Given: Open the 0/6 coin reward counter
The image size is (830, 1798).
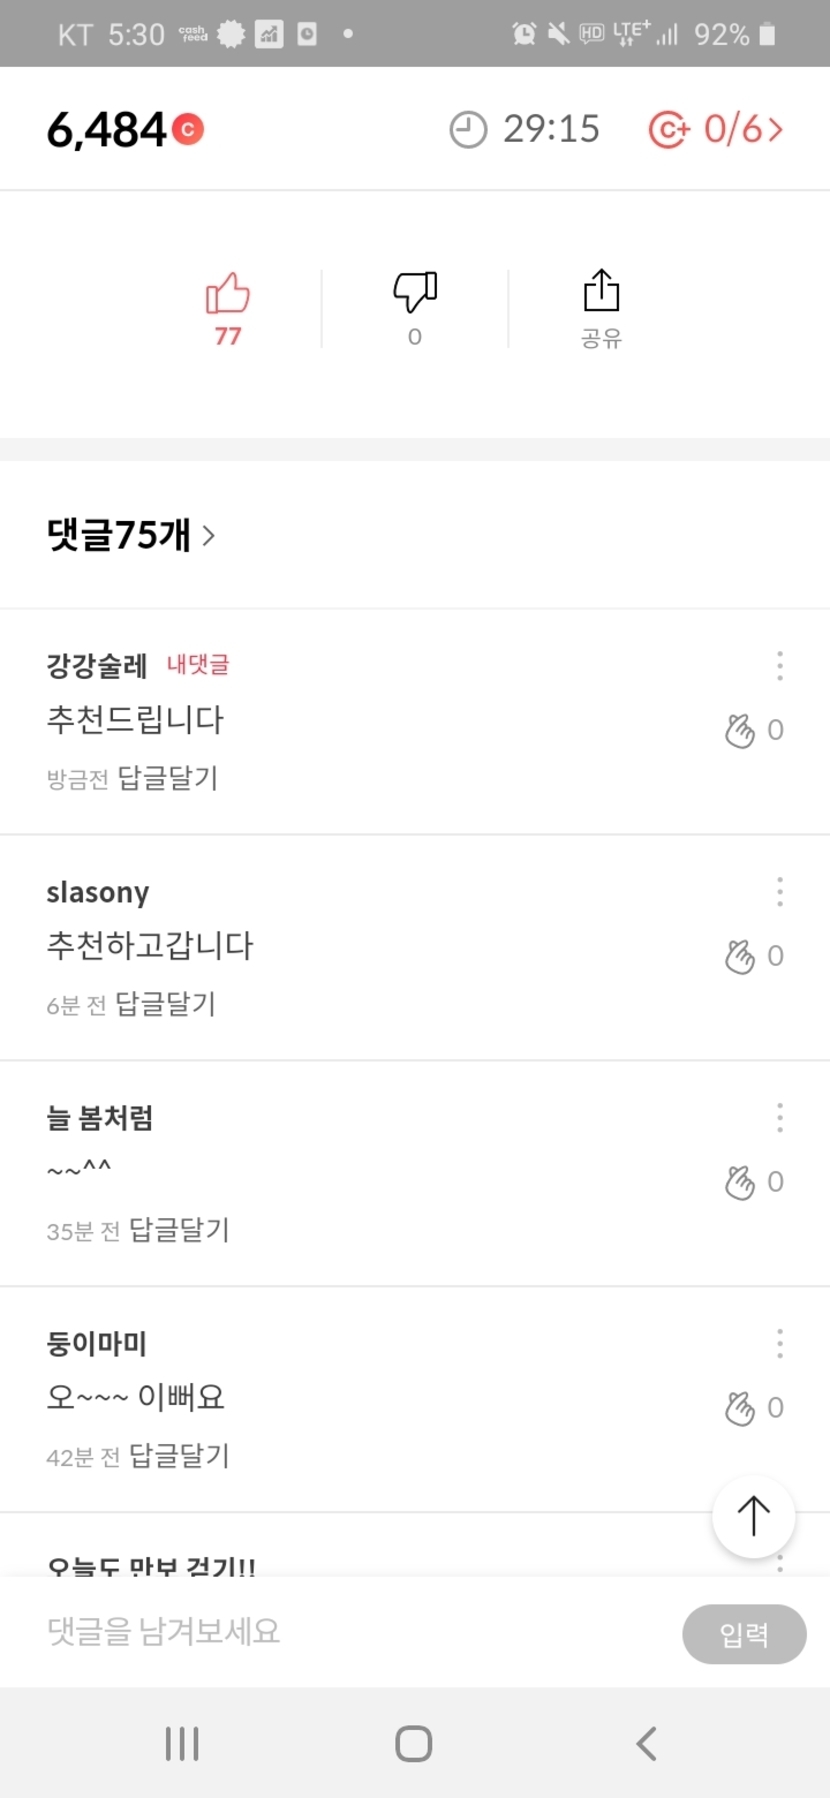Looking at the screenshot, I should tap(716, 130).
